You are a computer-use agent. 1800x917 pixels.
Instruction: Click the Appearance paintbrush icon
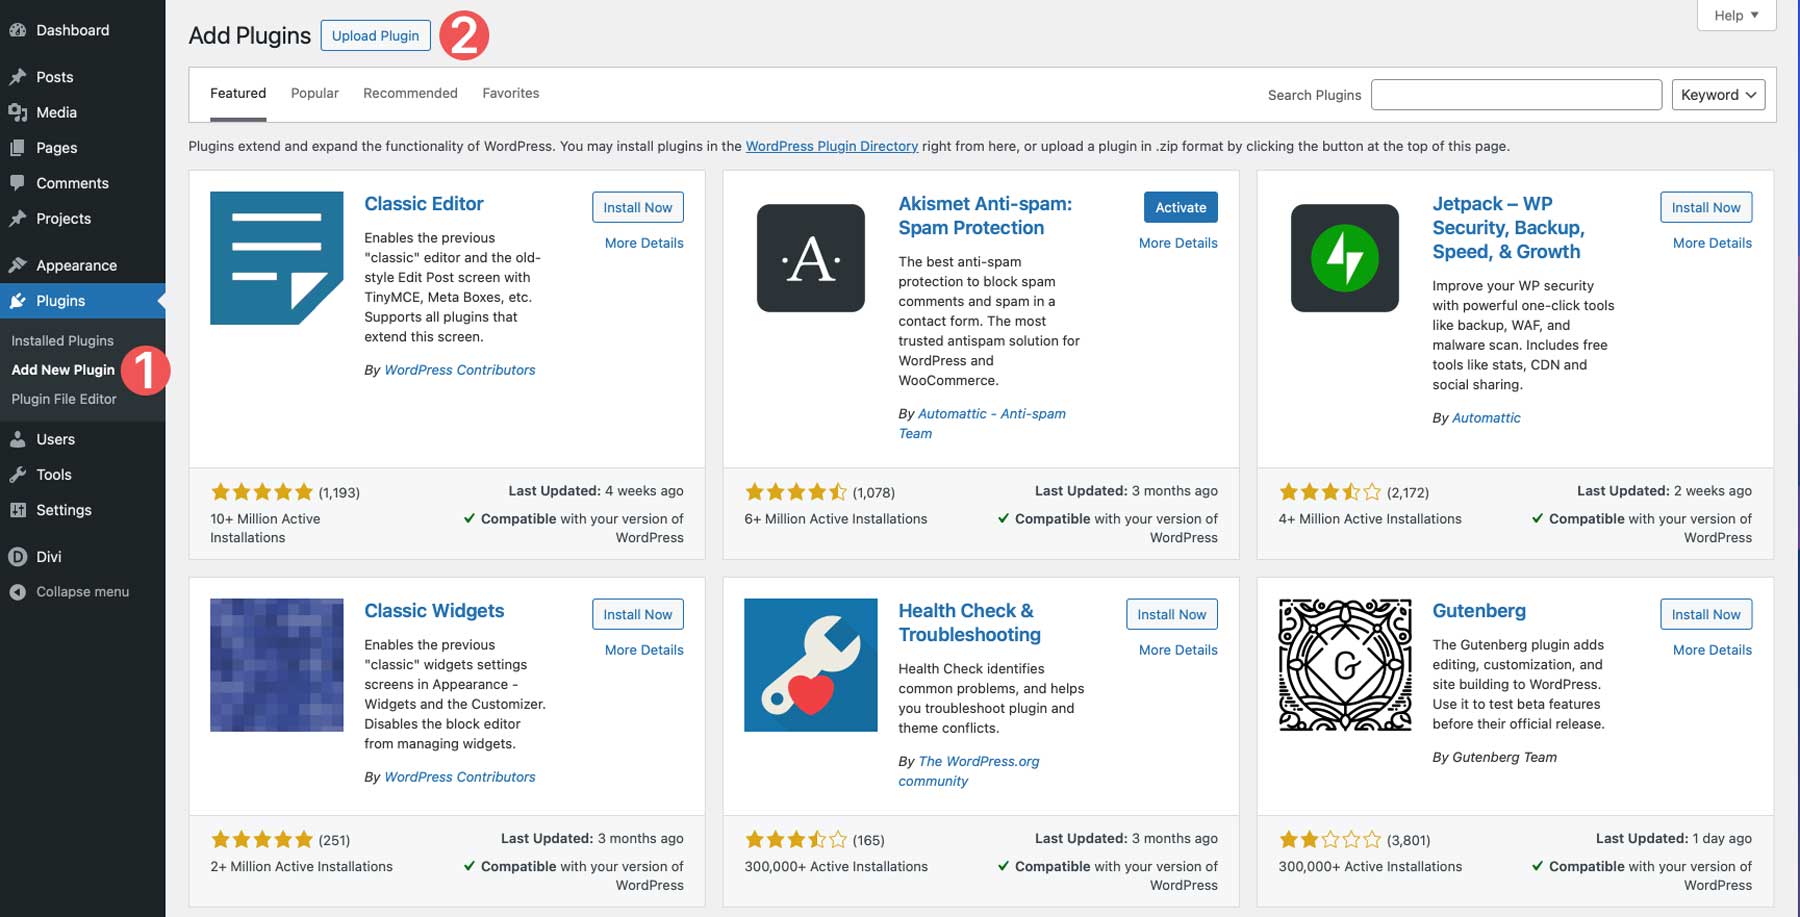[17, 265]
